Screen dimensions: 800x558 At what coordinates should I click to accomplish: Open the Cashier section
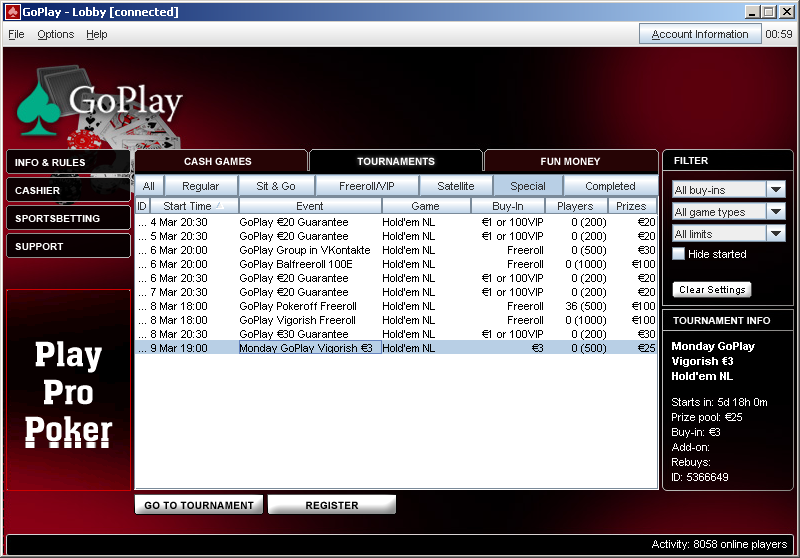[68, 190]
